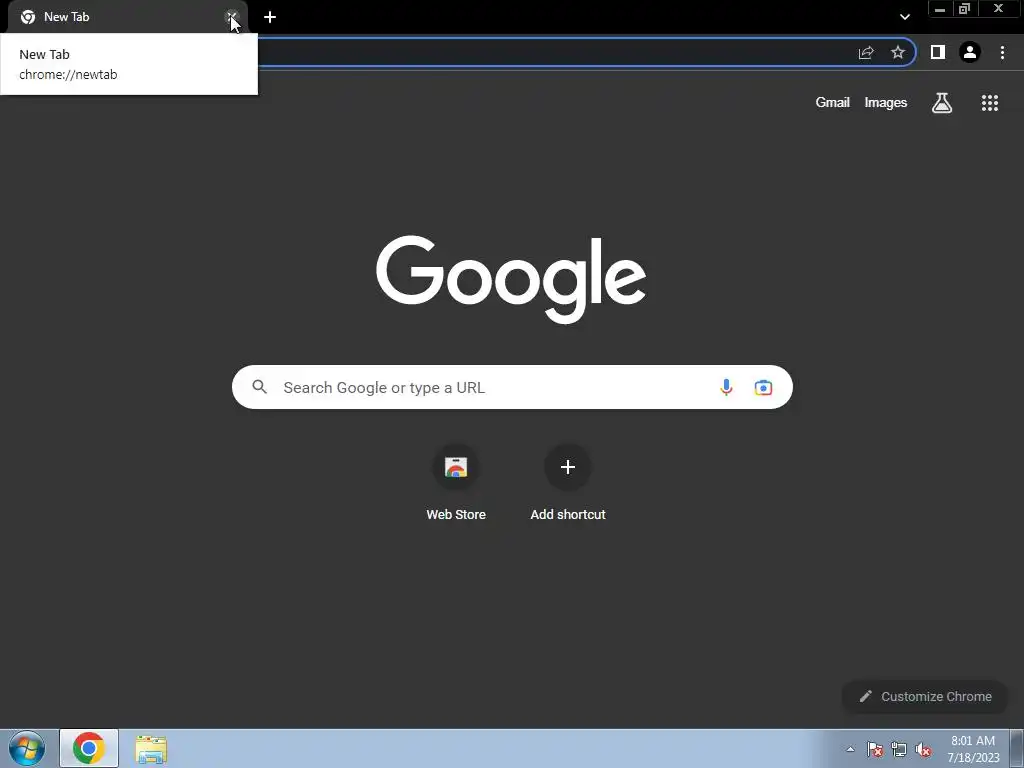Open a new tab with plus button
Viewport: 1024px width, 768px height.
pyautogui.click(x=270, y=17)
